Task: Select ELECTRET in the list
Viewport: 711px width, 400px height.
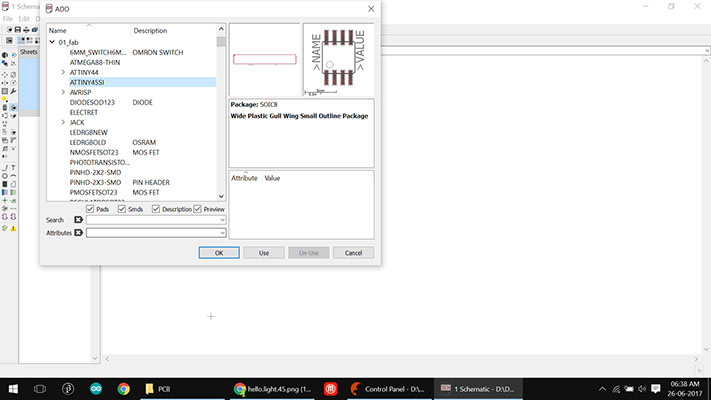Action: [x=84, y=112]
